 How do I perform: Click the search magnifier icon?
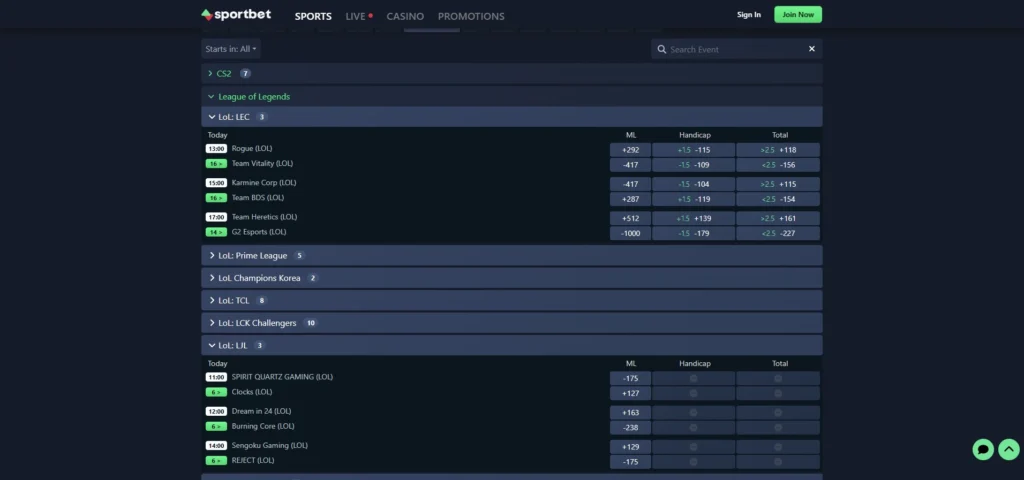(662, 49)
